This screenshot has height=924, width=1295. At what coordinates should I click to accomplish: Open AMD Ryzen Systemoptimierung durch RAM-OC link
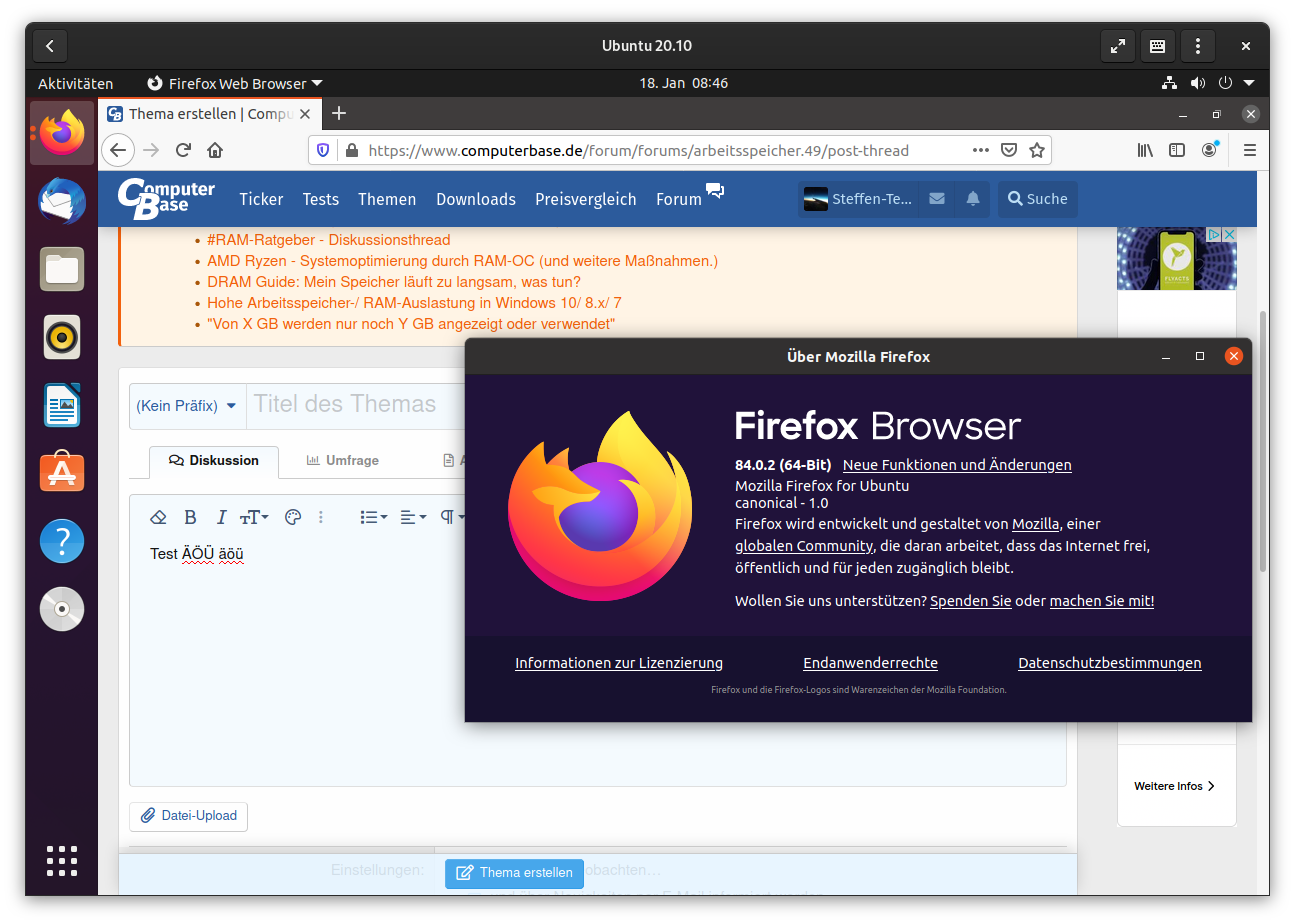tap(463, 261)
